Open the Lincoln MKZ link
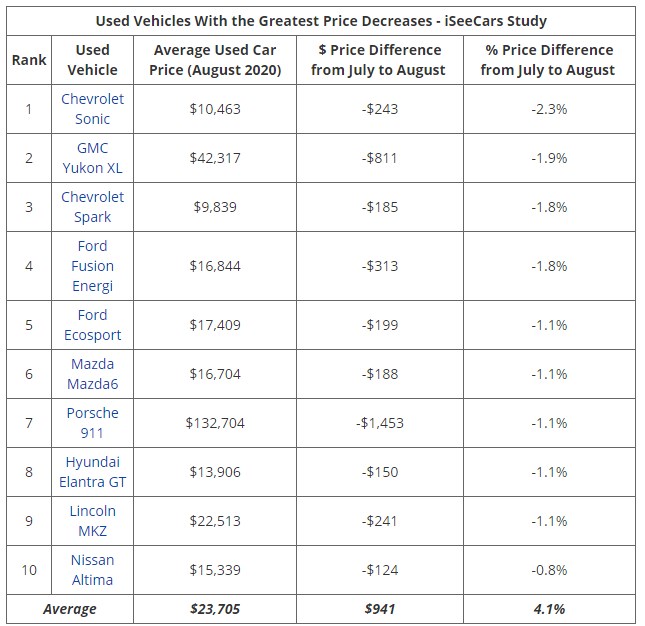645x626 pixels. (92, 521)
